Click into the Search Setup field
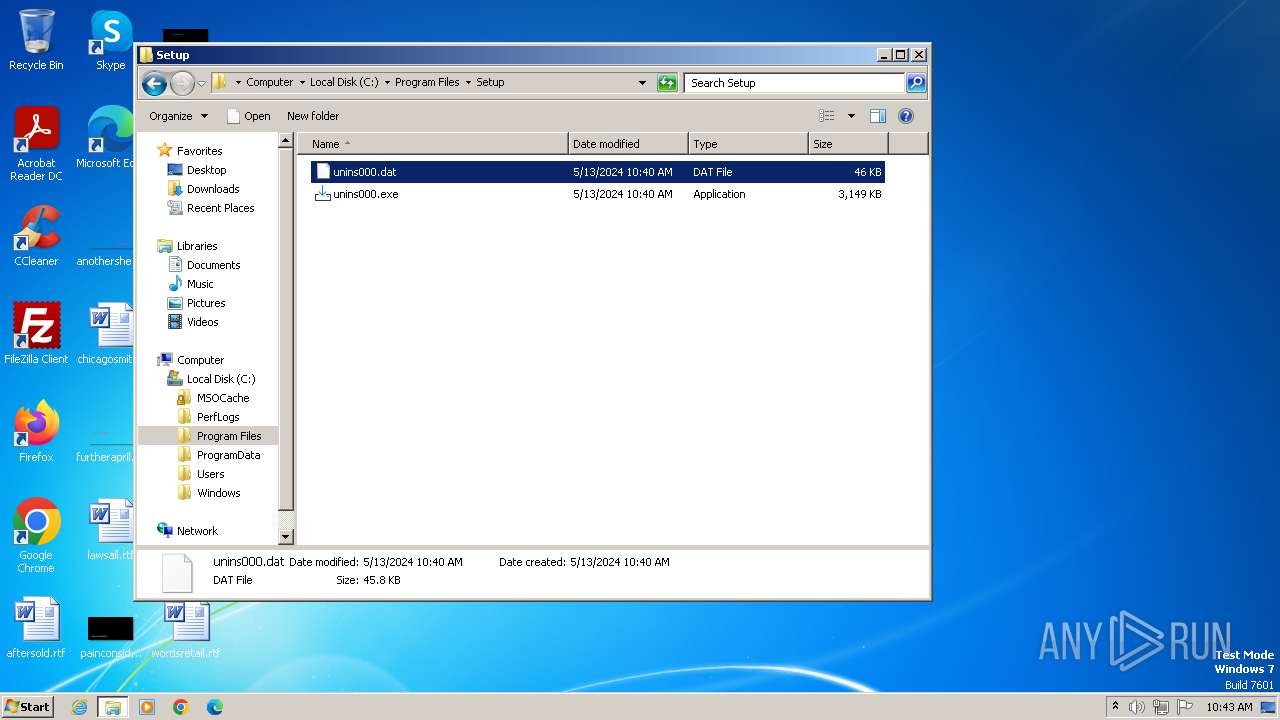 point(795,83)
